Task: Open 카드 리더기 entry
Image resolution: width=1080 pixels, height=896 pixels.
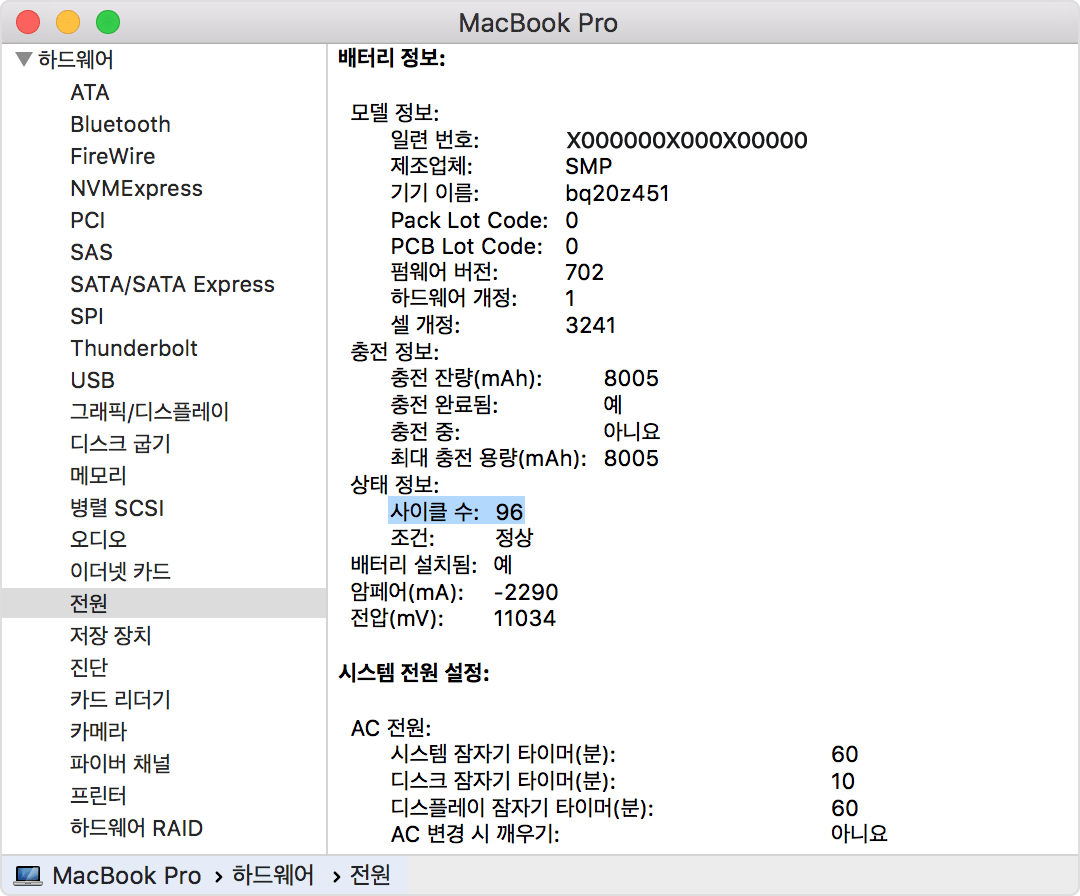Action: (x=121, y=700)
